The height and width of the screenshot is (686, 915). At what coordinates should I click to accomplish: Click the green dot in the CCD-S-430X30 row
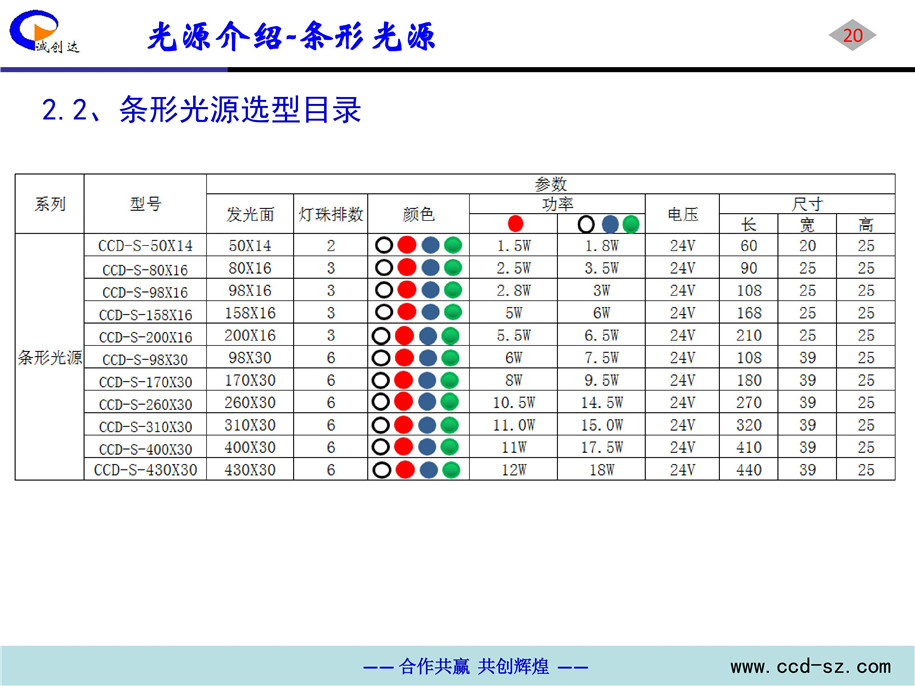click(452, 470)
